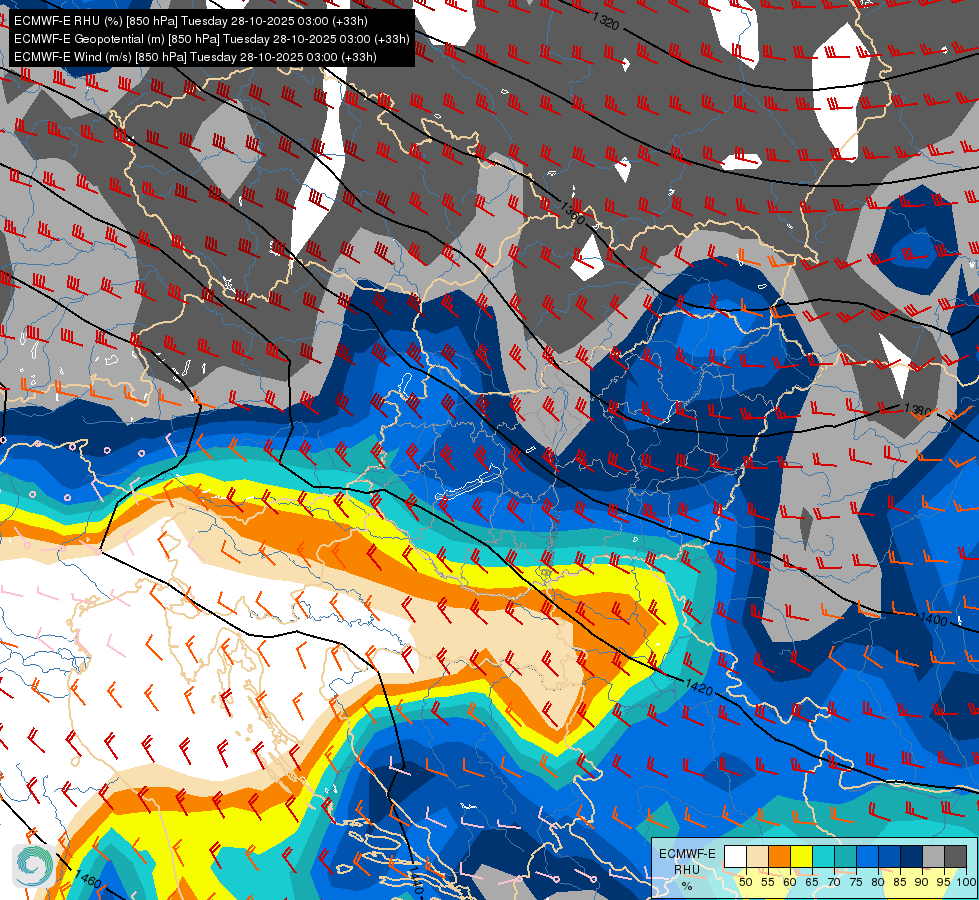
Task: Click the white legend swatch below 50%
Action: (735, 856)
